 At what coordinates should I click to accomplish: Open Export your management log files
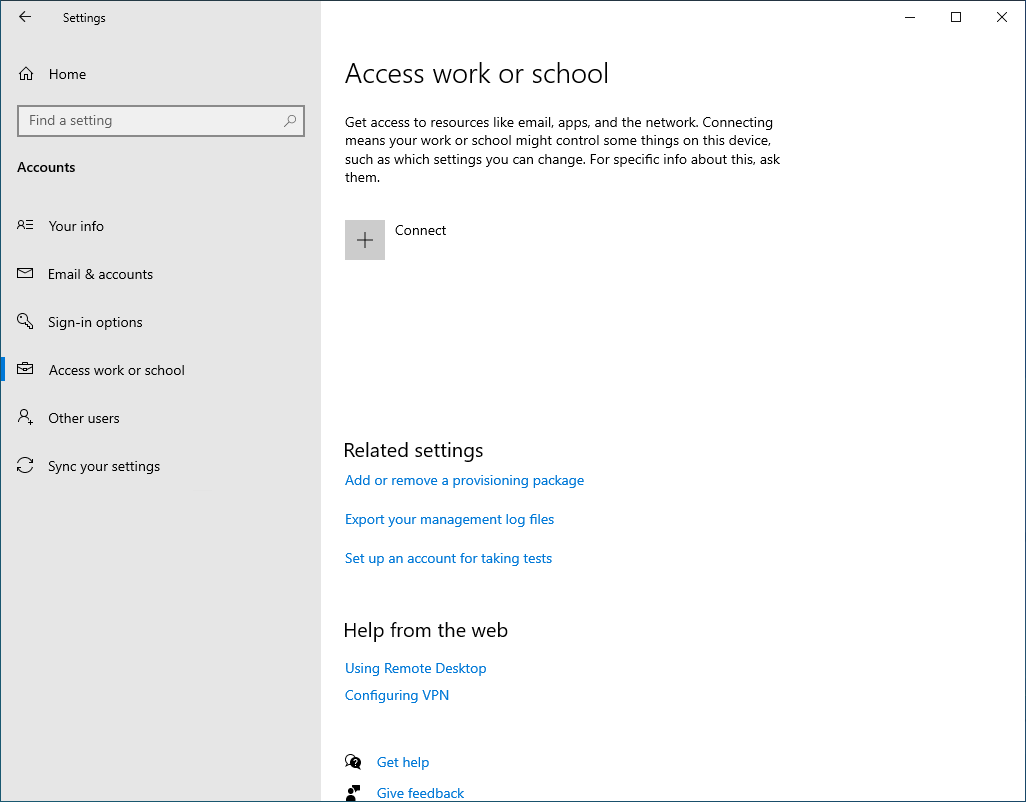tap(449, 519)
